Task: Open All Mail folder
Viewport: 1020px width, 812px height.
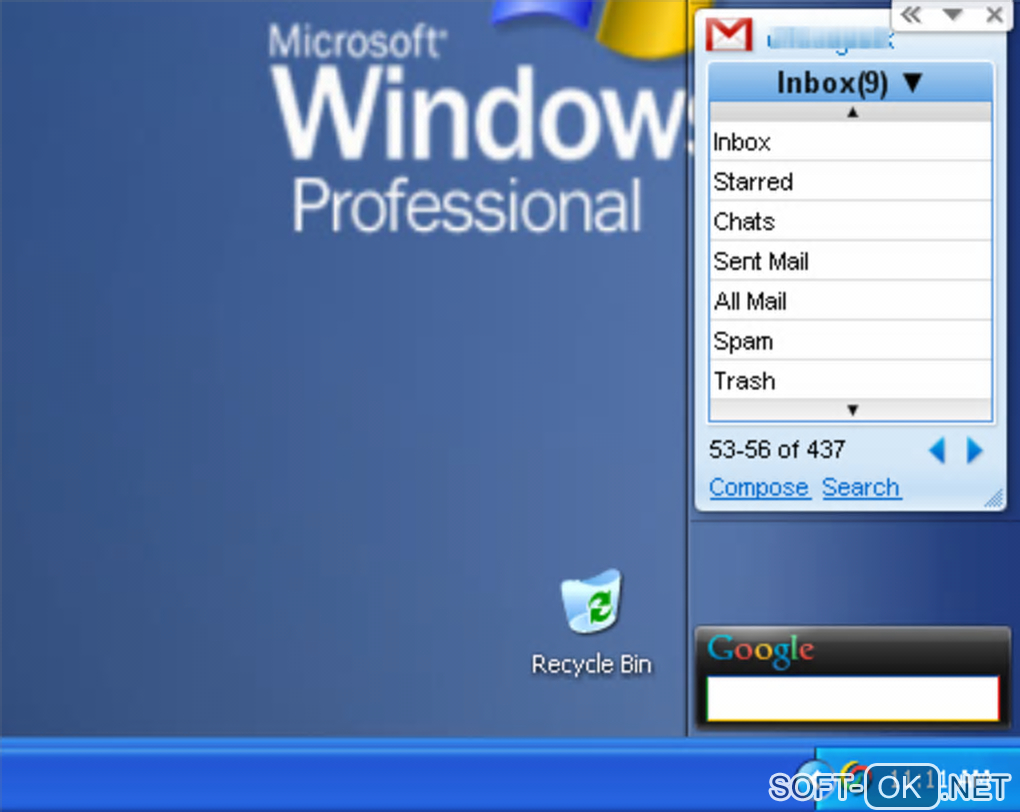Action: point(850,301)
